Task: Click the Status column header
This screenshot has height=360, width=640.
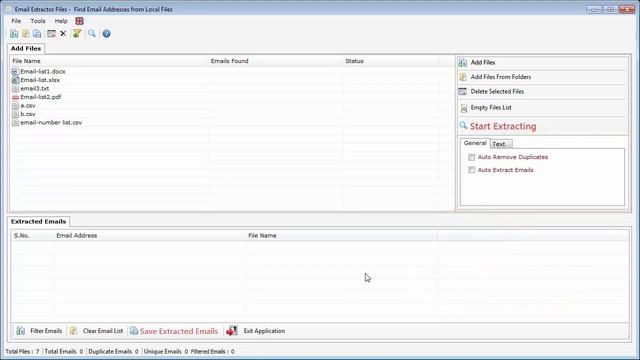Action: tap(391, 61)
